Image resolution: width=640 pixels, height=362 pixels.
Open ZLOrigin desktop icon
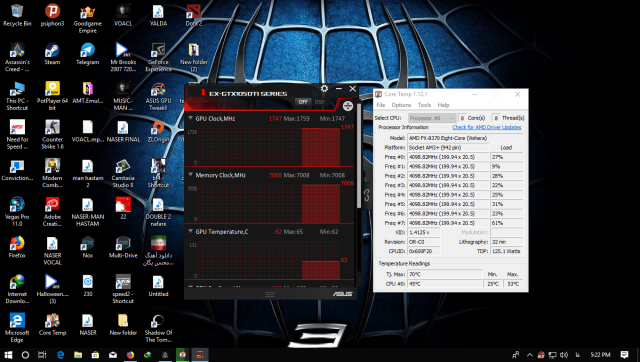coord(158,131)
